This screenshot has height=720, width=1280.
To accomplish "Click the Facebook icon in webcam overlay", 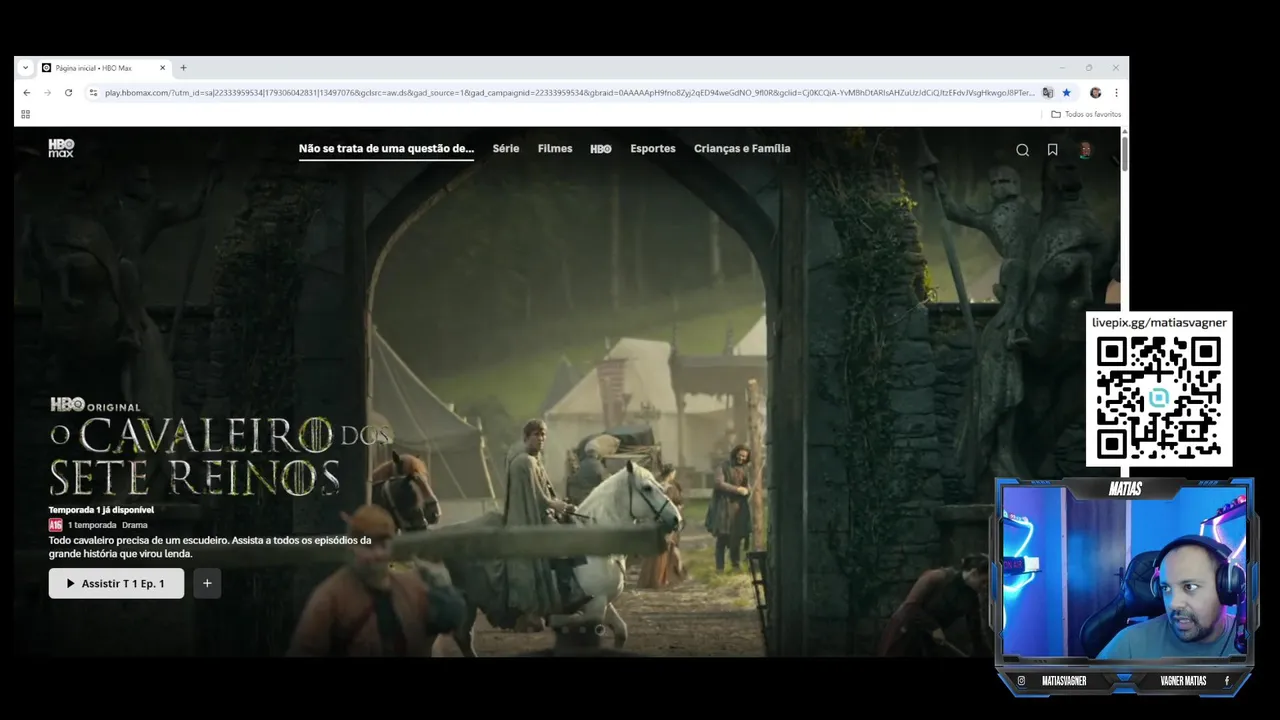I will (x=1227, y=681).
